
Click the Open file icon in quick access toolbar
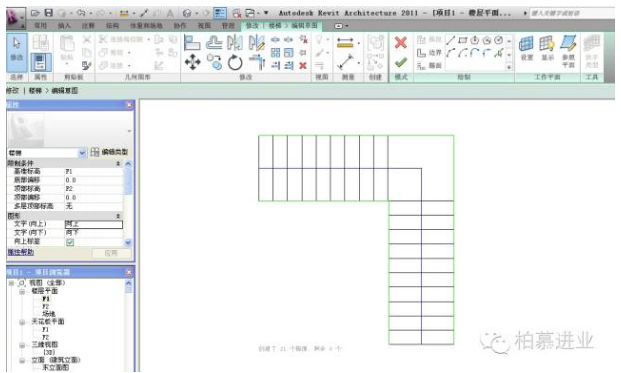tap(35, 13)
